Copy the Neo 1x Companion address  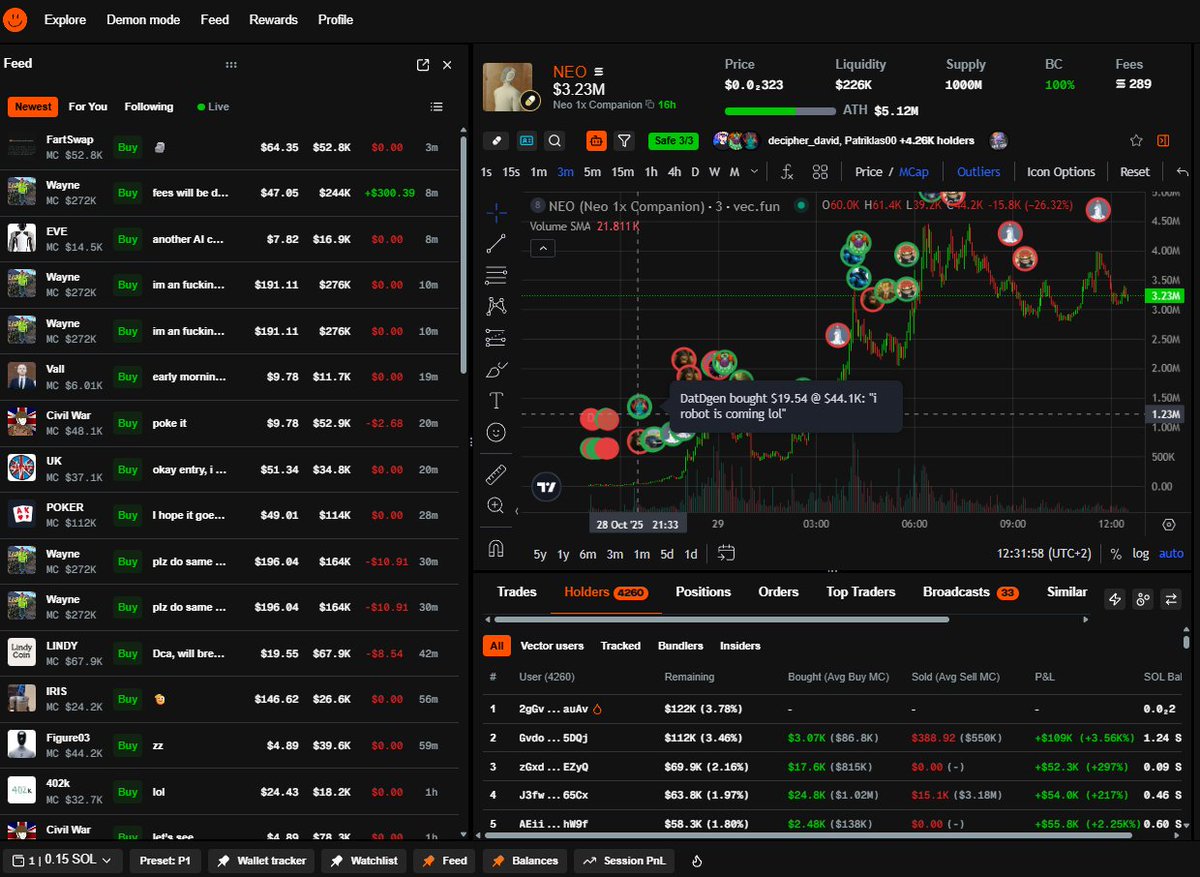click(650, 104)
